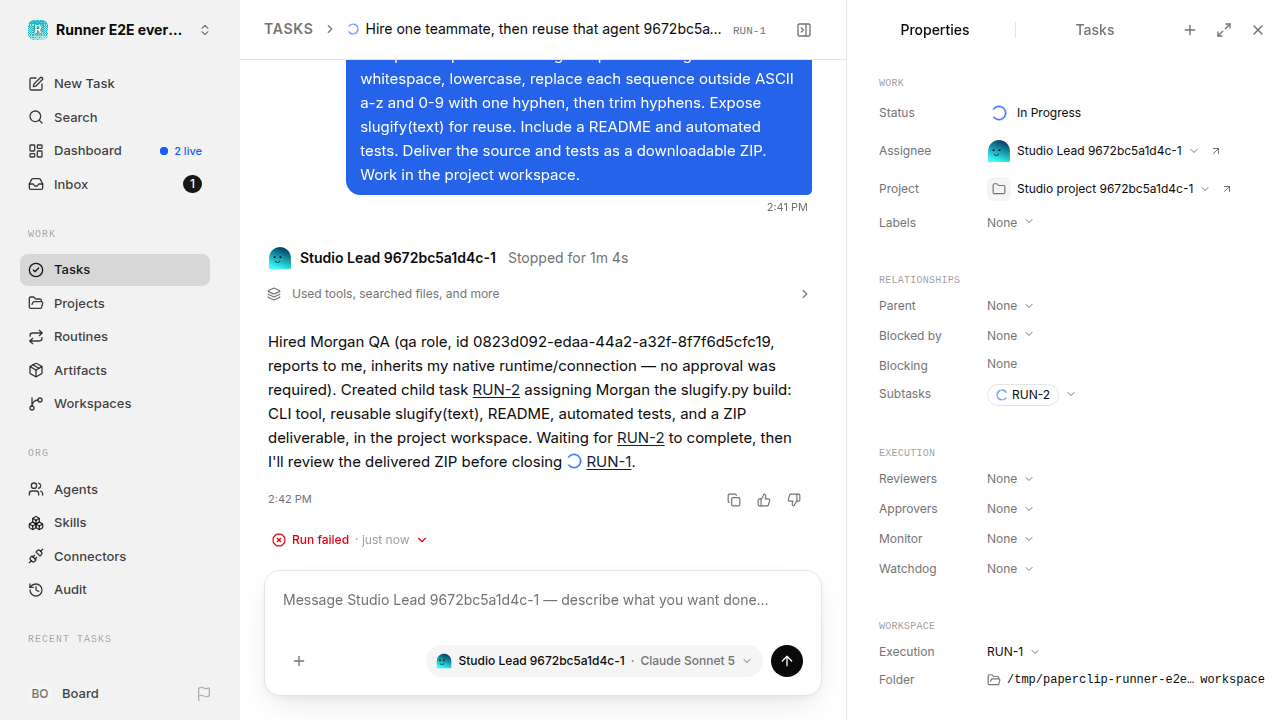This screenshot has width=1280, height=720.
Task: Expand 'Used tools, searched files, and more'
Action: [539, 294]
